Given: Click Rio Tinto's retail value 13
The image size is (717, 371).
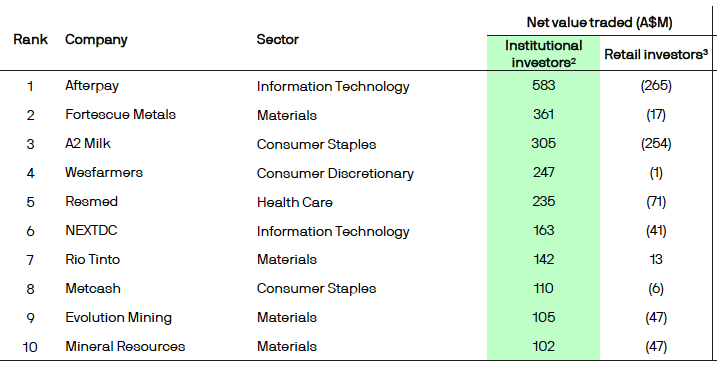Looking at the screenshot, I should [656, 260].
